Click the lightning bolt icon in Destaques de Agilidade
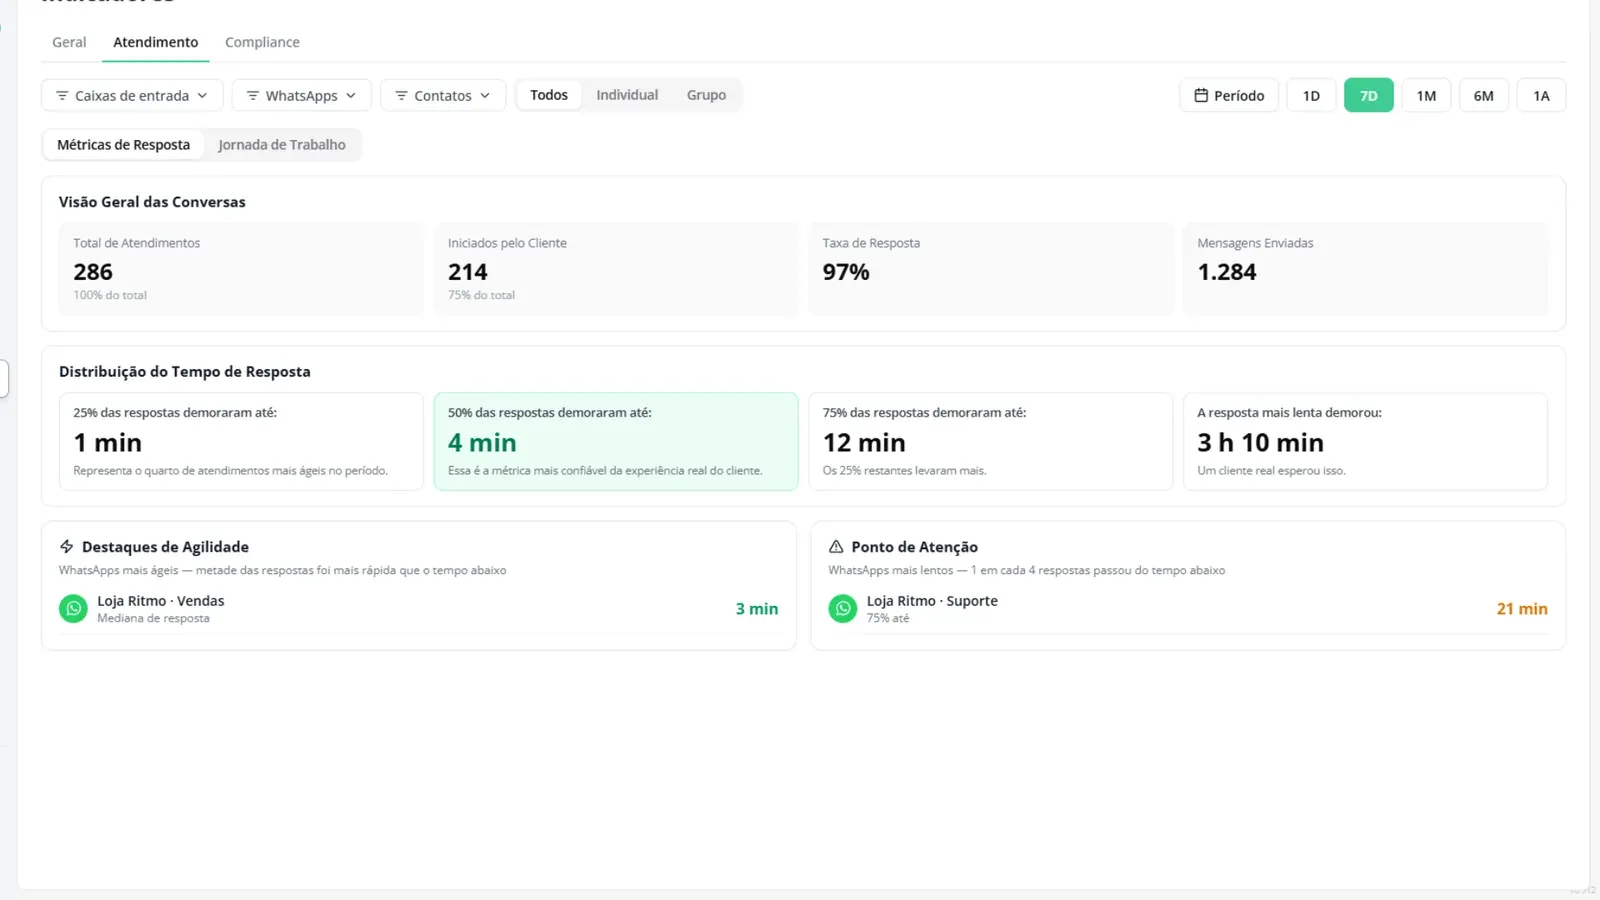This screenshot has width=1600, height=900. (x=67, y=547)
